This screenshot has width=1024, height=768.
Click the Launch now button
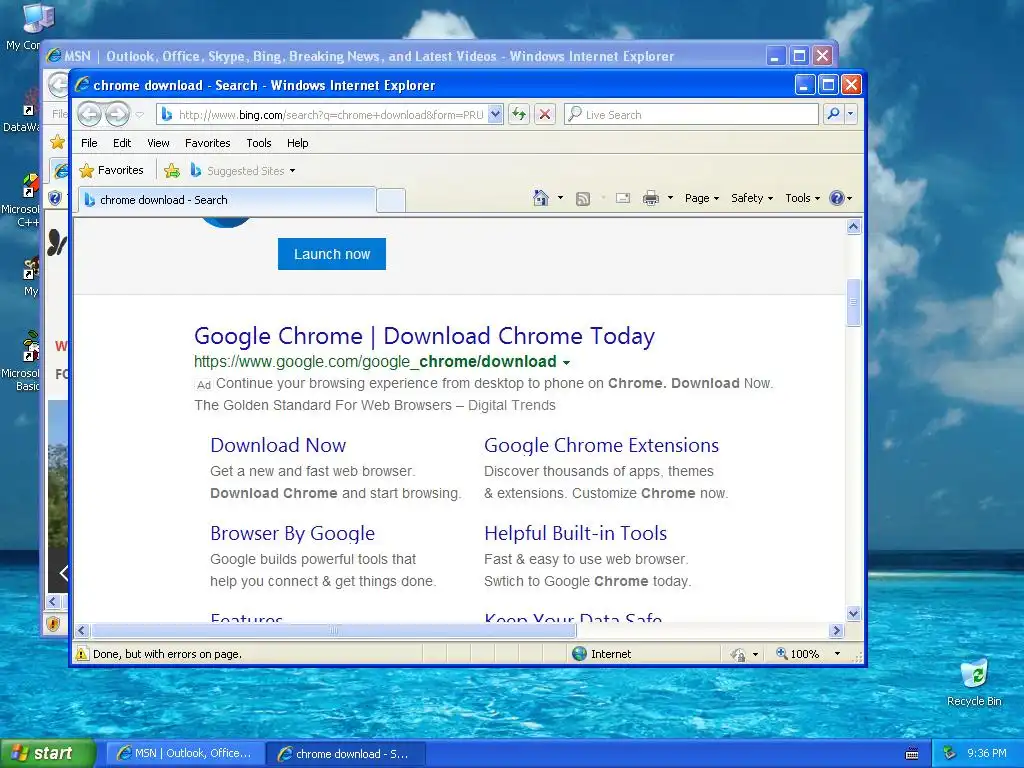(x=332, y=254)
